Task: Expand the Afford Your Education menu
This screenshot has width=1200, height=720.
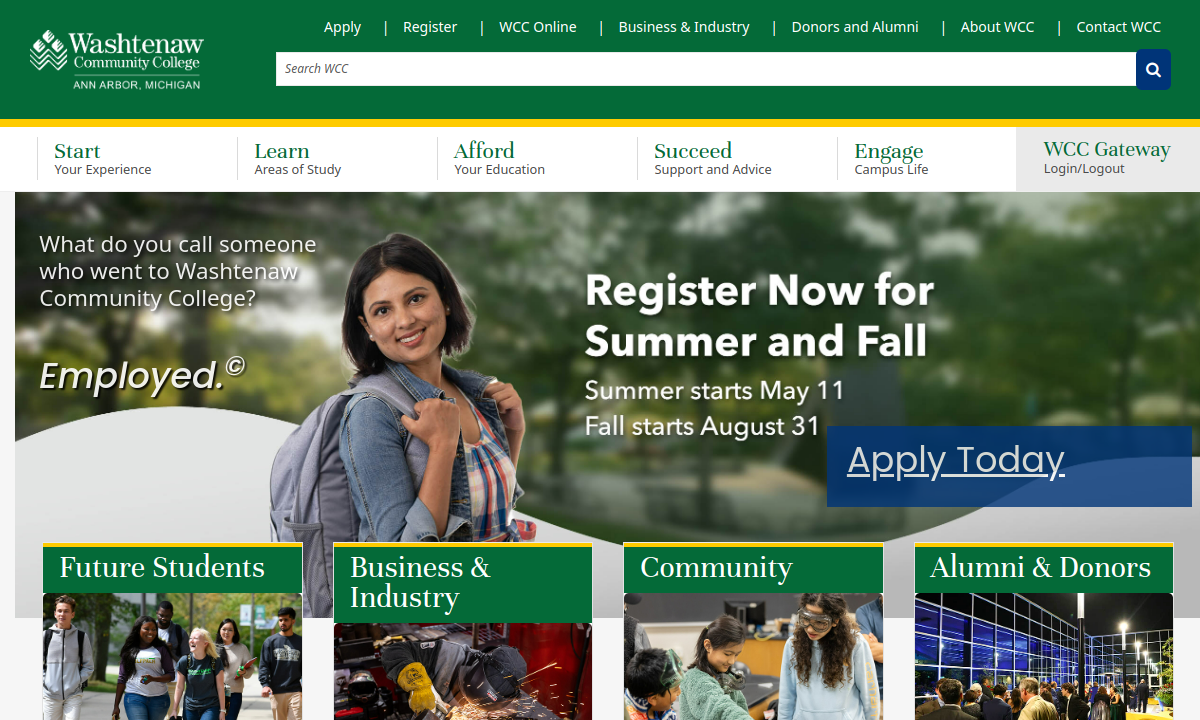Action: click(499, 159)
